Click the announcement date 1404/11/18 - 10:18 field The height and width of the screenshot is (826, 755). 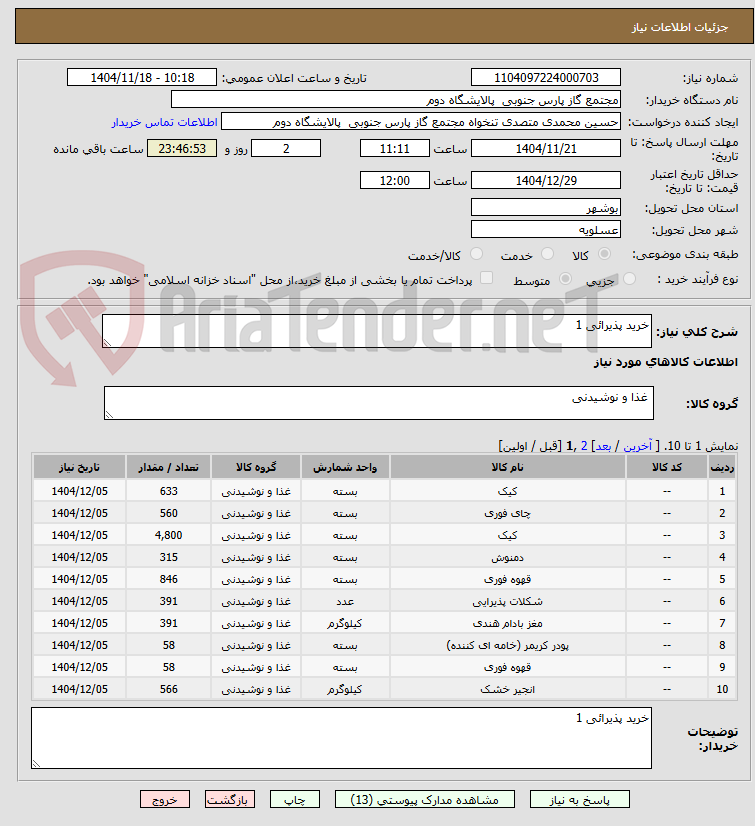(142, 77)
